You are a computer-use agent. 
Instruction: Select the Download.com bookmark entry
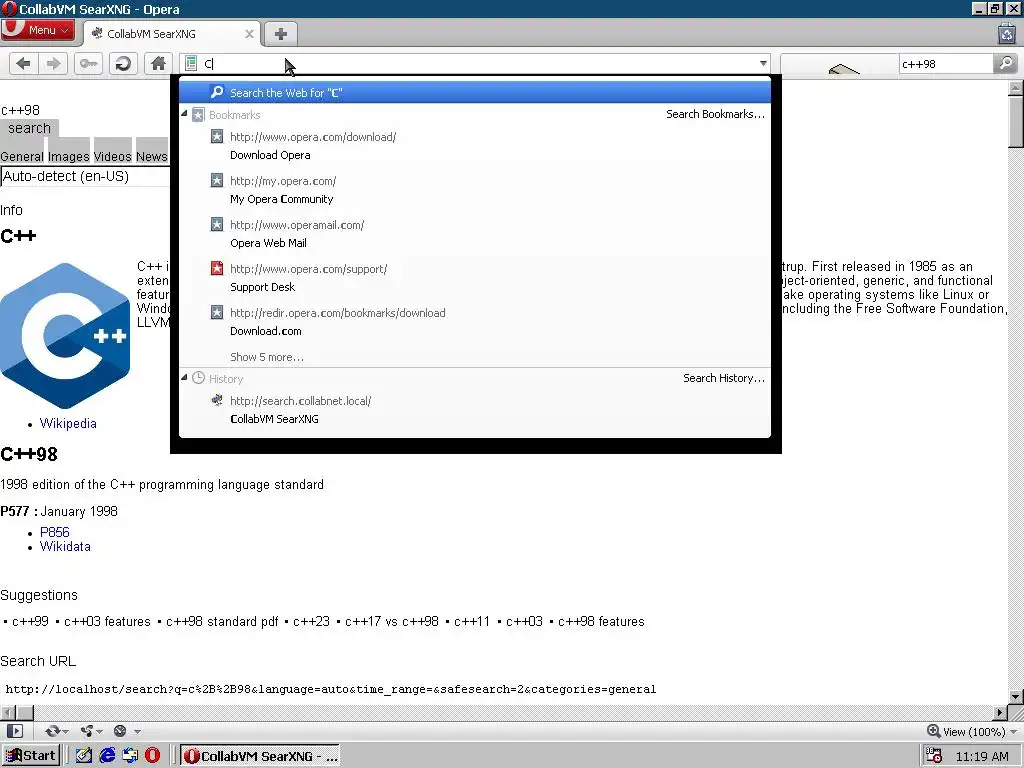tap(475, 321)
